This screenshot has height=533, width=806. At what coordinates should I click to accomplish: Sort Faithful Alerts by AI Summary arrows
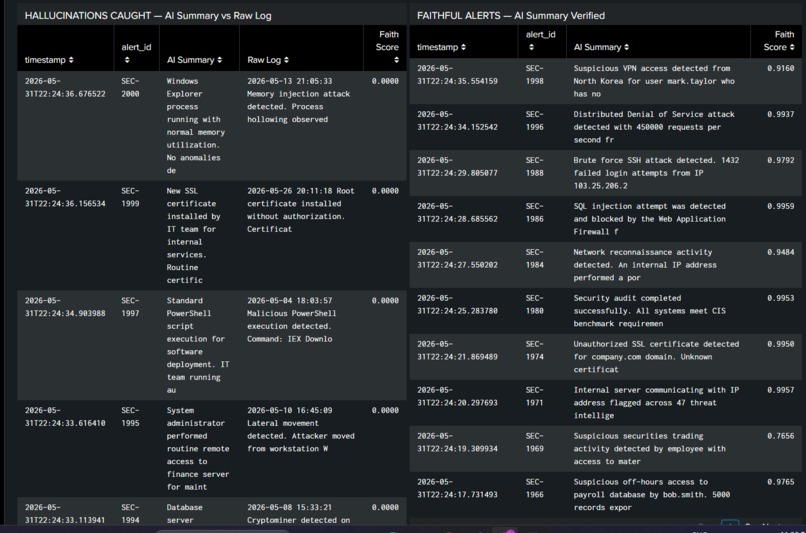[x=626, y=47]
